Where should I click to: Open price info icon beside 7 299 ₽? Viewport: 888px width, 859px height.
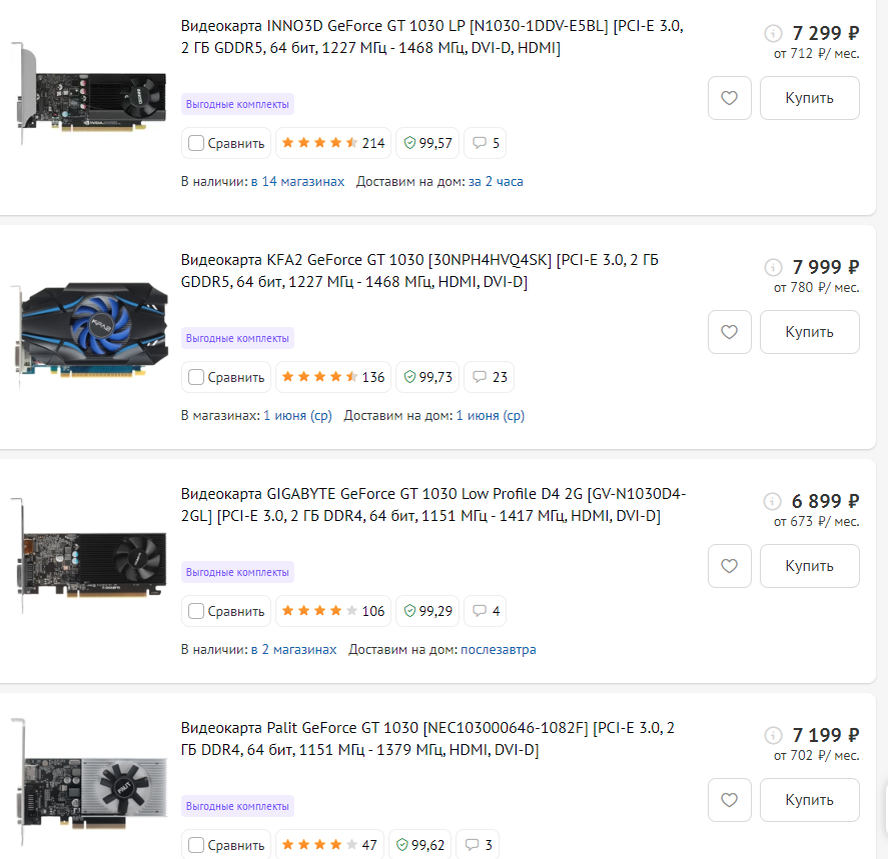773,33
